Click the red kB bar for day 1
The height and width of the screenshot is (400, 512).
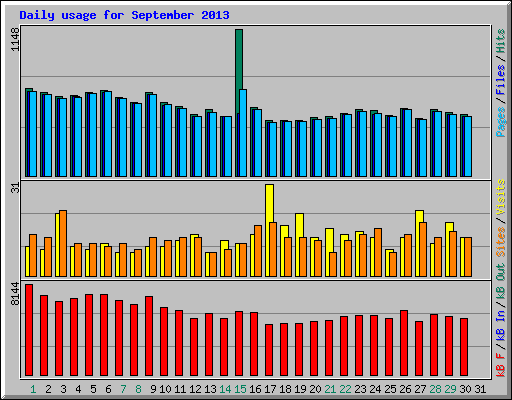29,330
